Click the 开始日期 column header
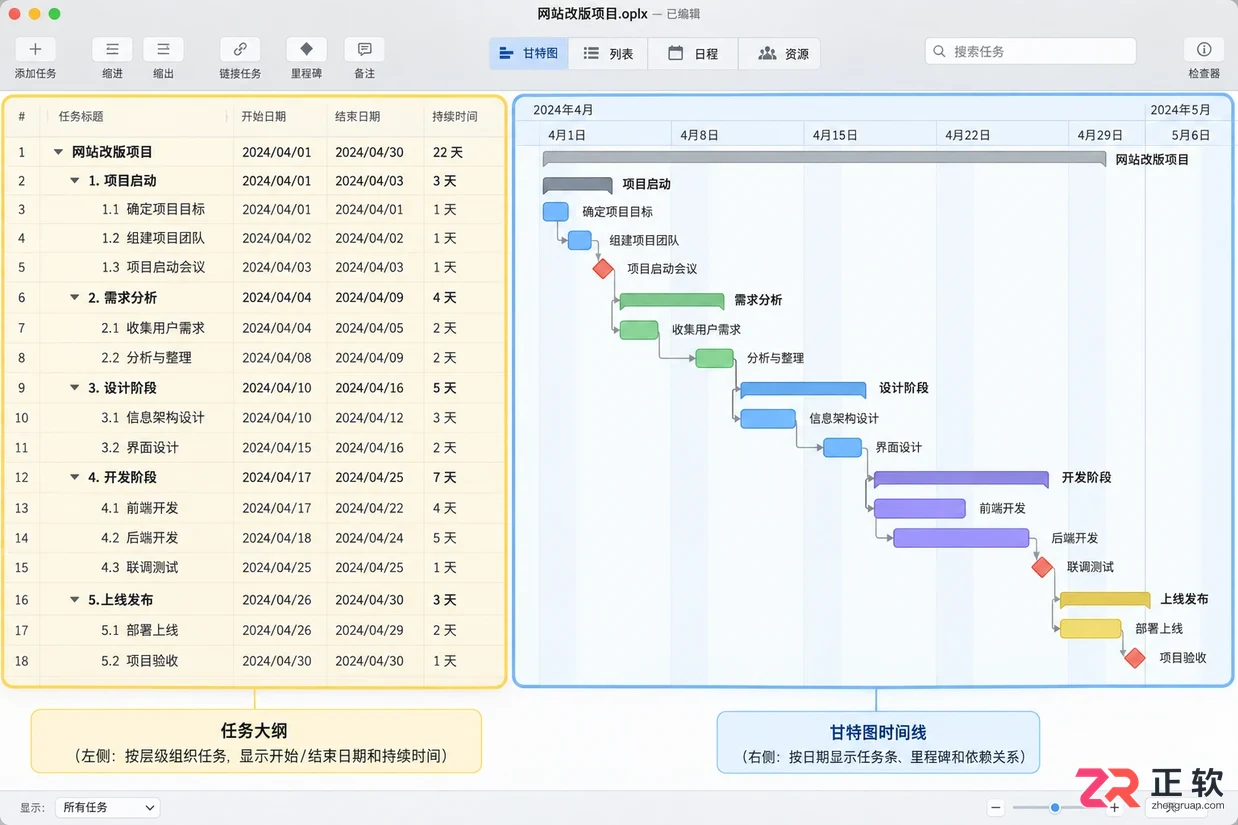Viewport: 1238px width, 825px height. click(x=263, y=116)
